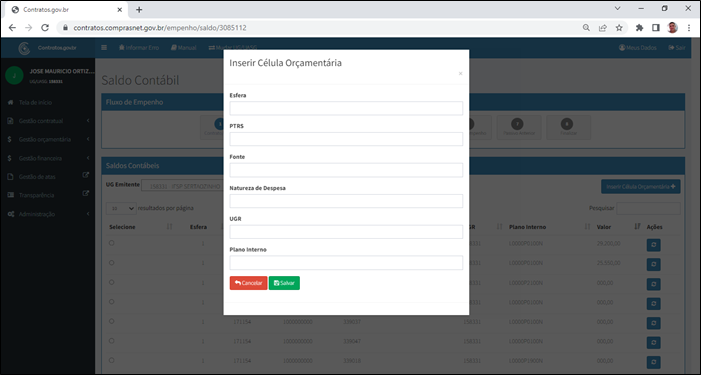Screen dimensions: 701x375
Task: Click the Transparência external link icon
Action: tap(86, 194)
